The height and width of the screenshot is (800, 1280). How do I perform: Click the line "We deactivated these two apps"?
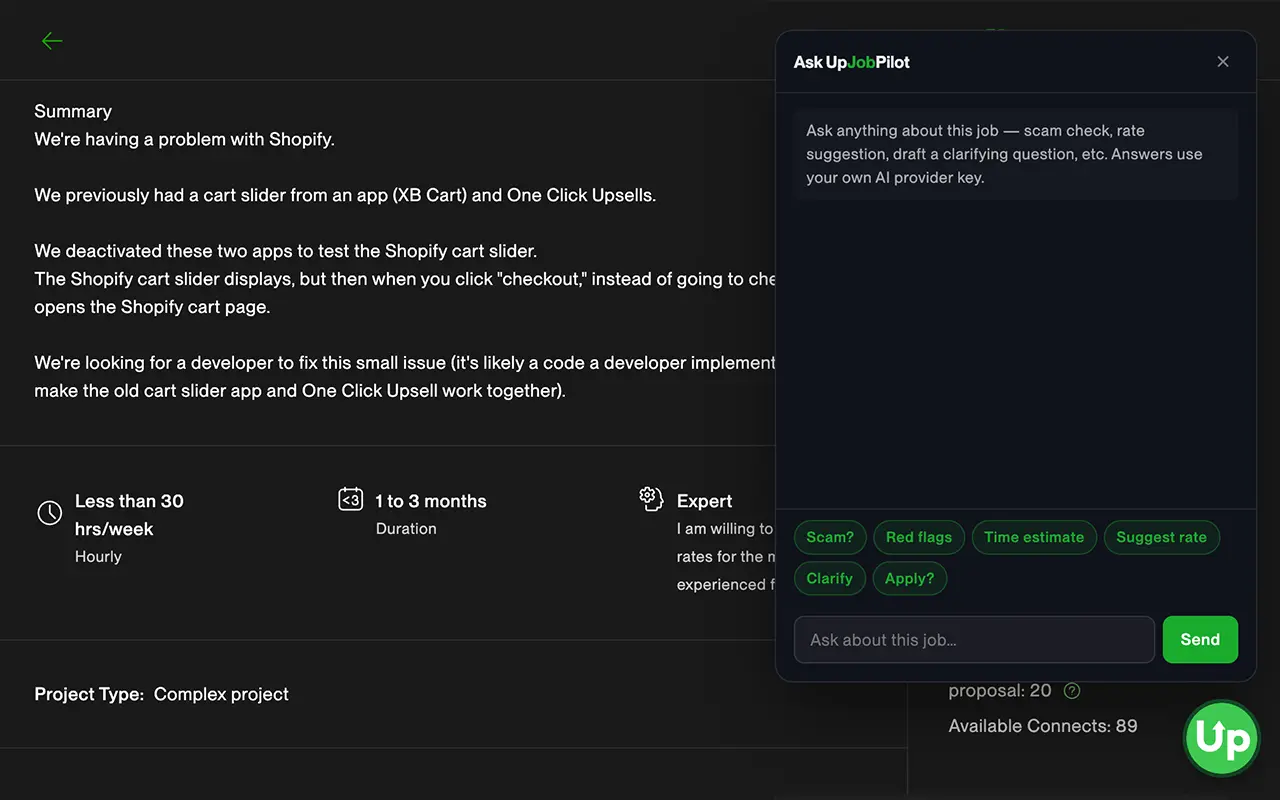coord(286,251)
